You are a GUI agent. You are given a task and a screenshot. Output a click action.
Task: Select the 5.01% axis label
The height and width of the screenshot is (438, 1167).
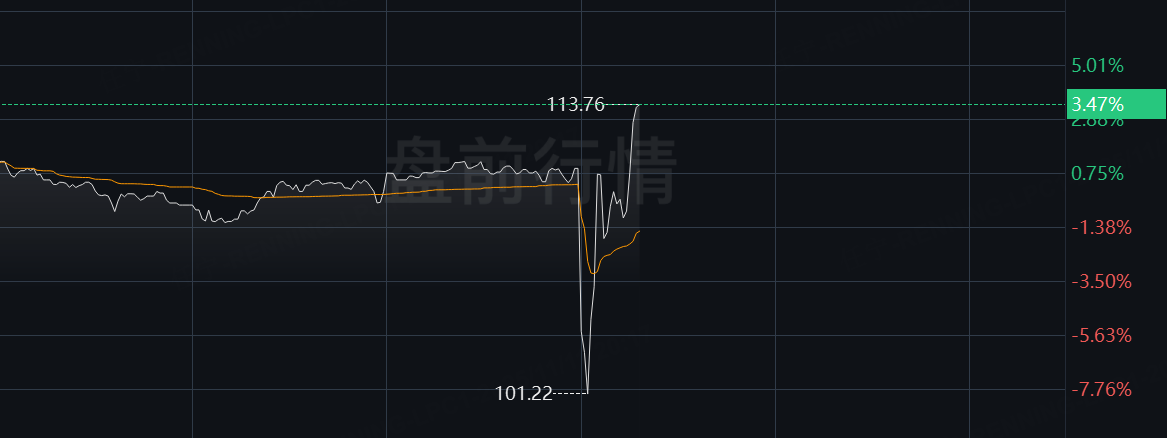[x=1097, y=66]
